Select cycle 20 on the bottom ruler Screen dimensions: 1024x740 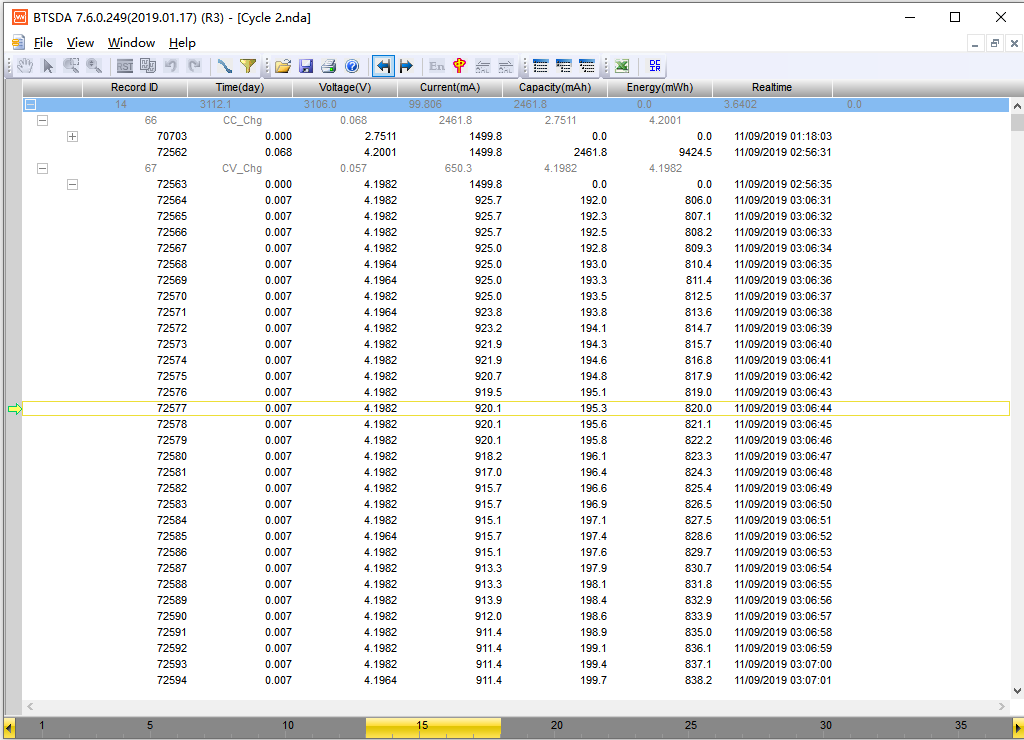556,726
